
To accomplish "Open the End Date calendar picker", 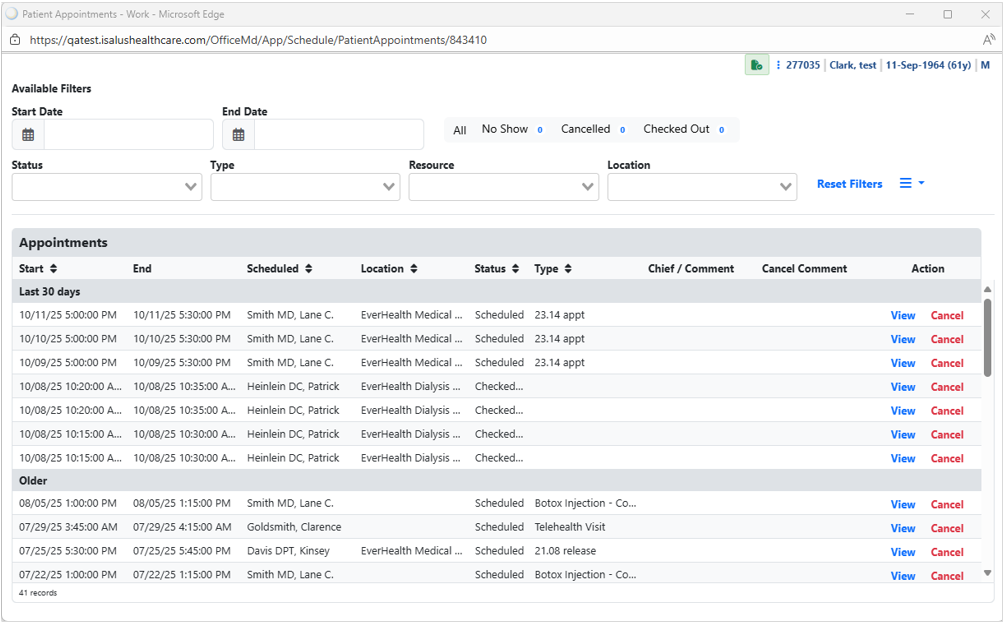I will click(238, 135).
